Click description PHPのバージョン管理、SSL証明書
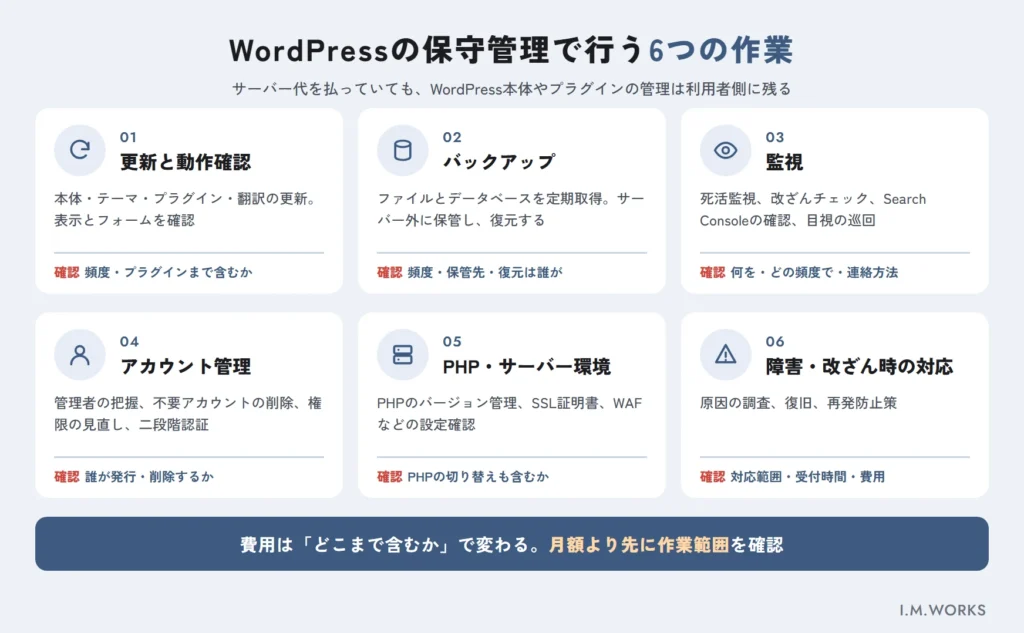 point(509,414)
